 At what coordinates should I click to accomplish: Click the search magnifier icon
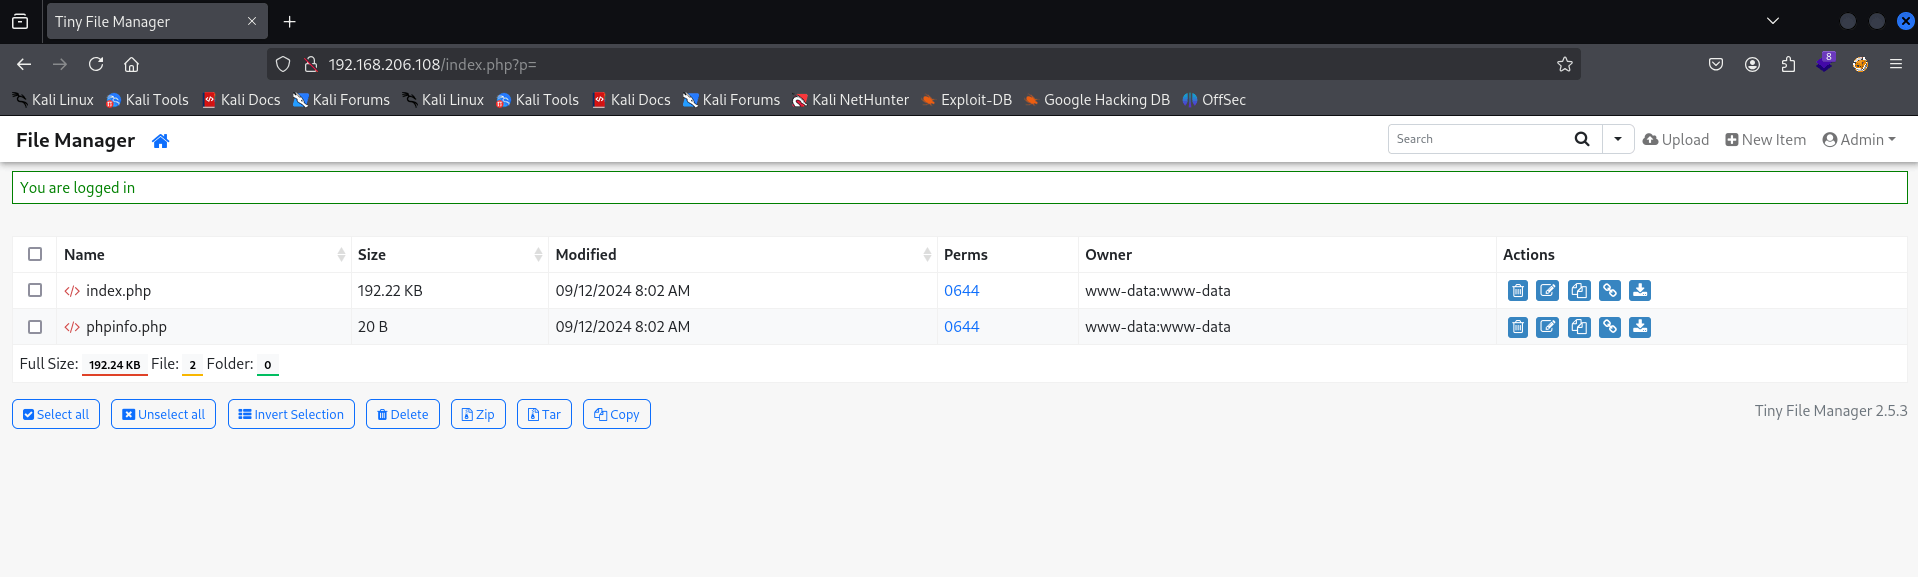point(1582,139)
